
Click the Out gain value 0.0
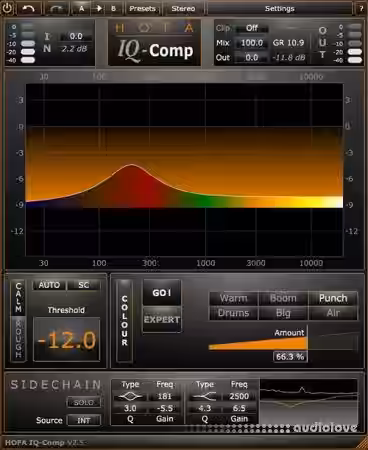[x=252, y=58]
